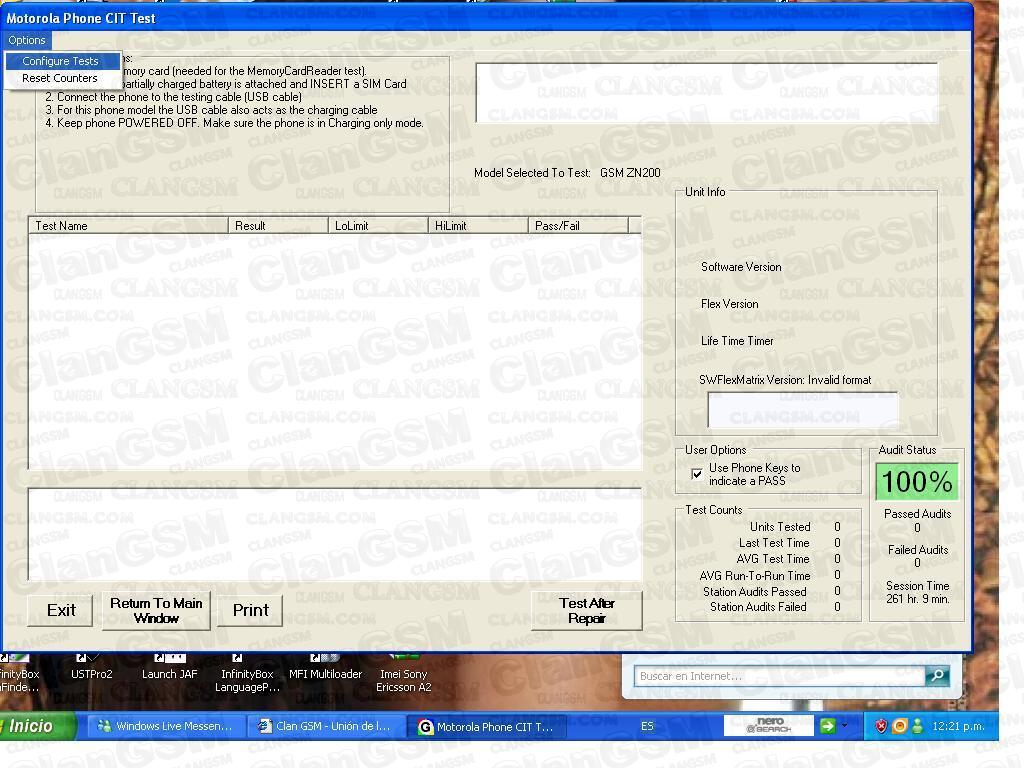Click the green arrow Nero search go icon
This screenshot has height=768, width=1024.
click(x=827, y=726)
